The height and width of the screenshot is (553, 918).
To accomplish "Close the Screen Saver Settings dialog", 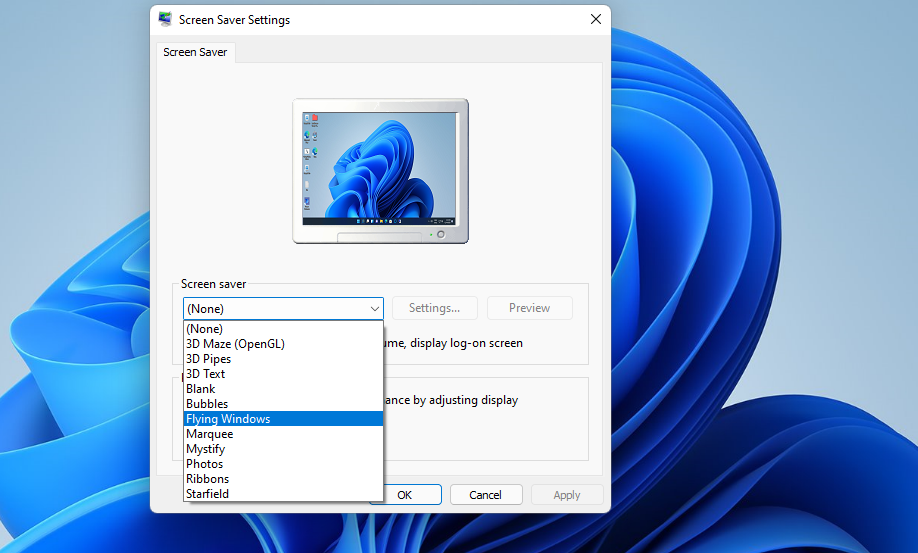I will [596, 19].
